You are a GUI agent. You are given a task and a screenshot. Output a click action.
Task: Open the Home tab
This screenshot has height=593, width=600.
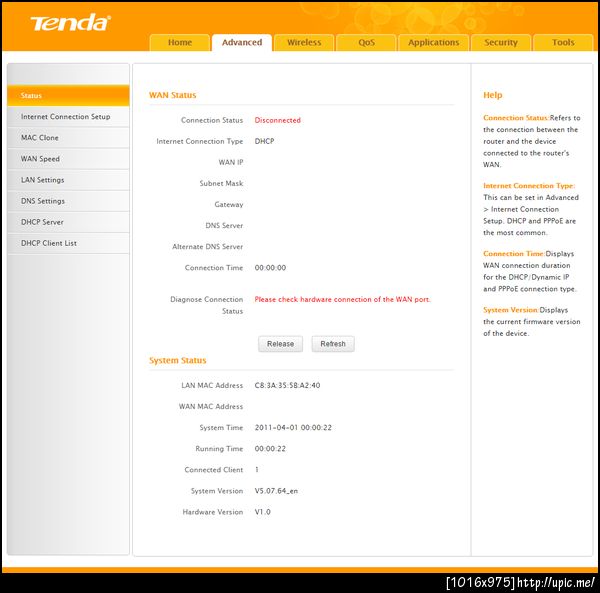coord(180,42)
